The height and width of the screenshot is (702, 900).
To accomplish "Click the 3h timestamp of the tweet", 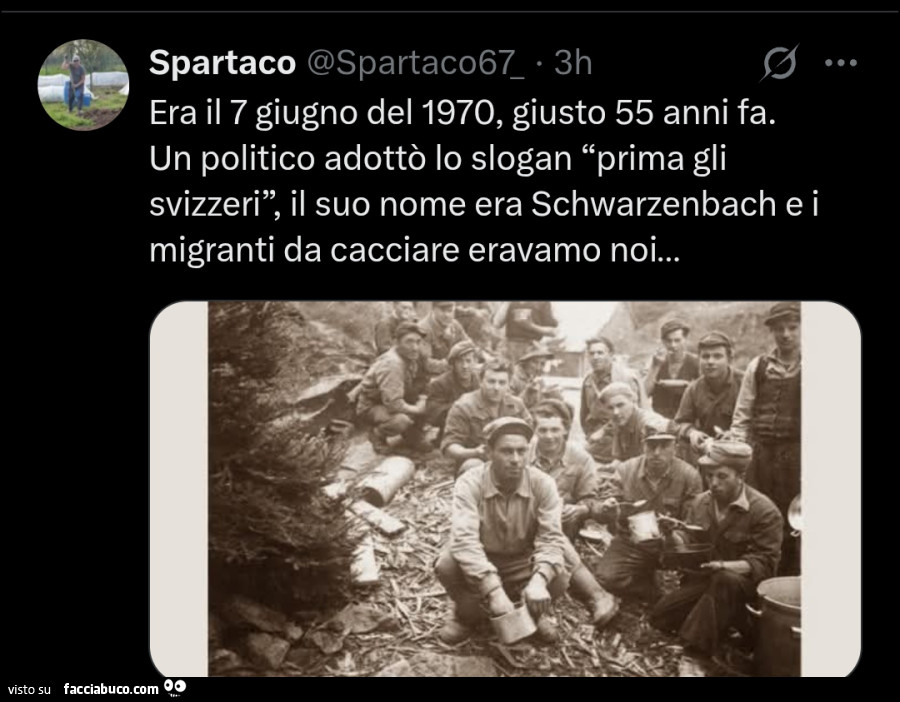I will tap(573, 63).
